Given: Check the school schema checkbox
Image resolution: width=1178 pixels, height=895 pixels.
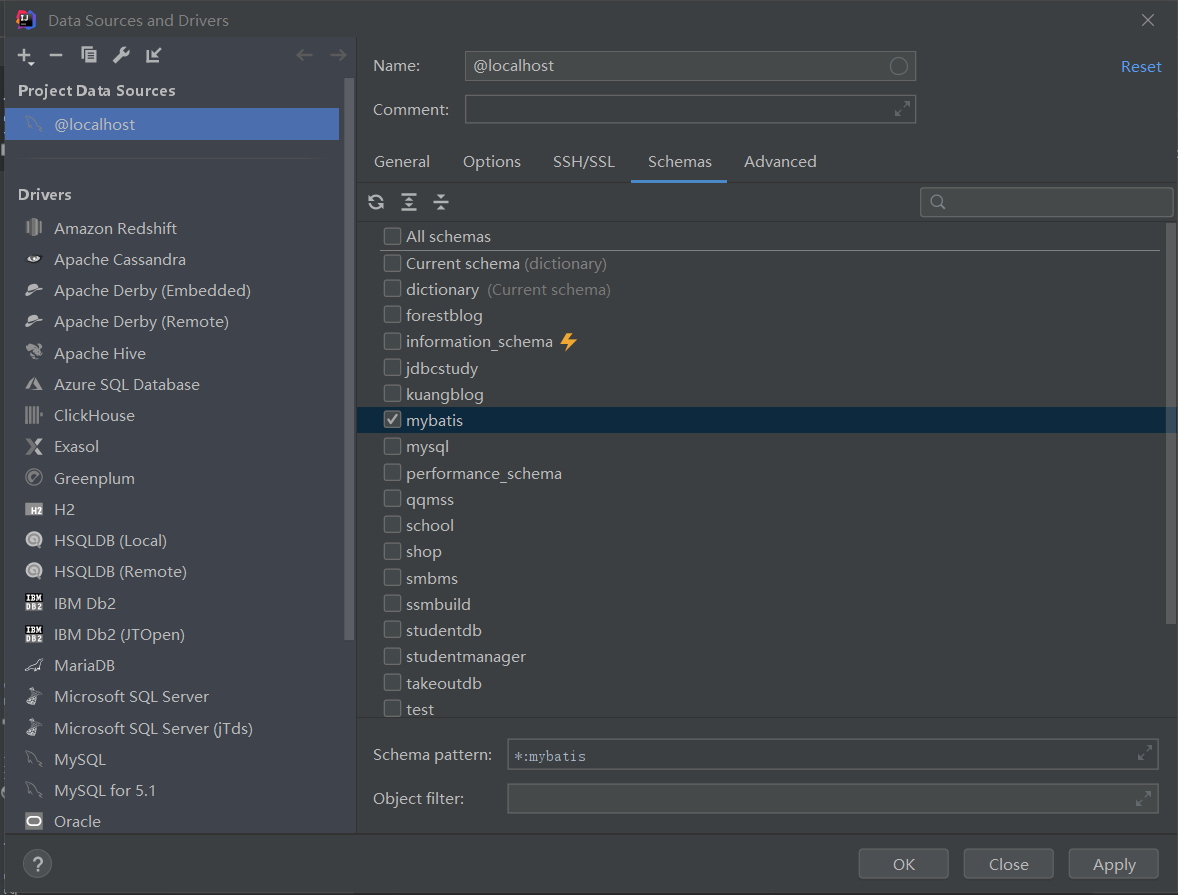Looking at the screenshot, I should 392,525.
